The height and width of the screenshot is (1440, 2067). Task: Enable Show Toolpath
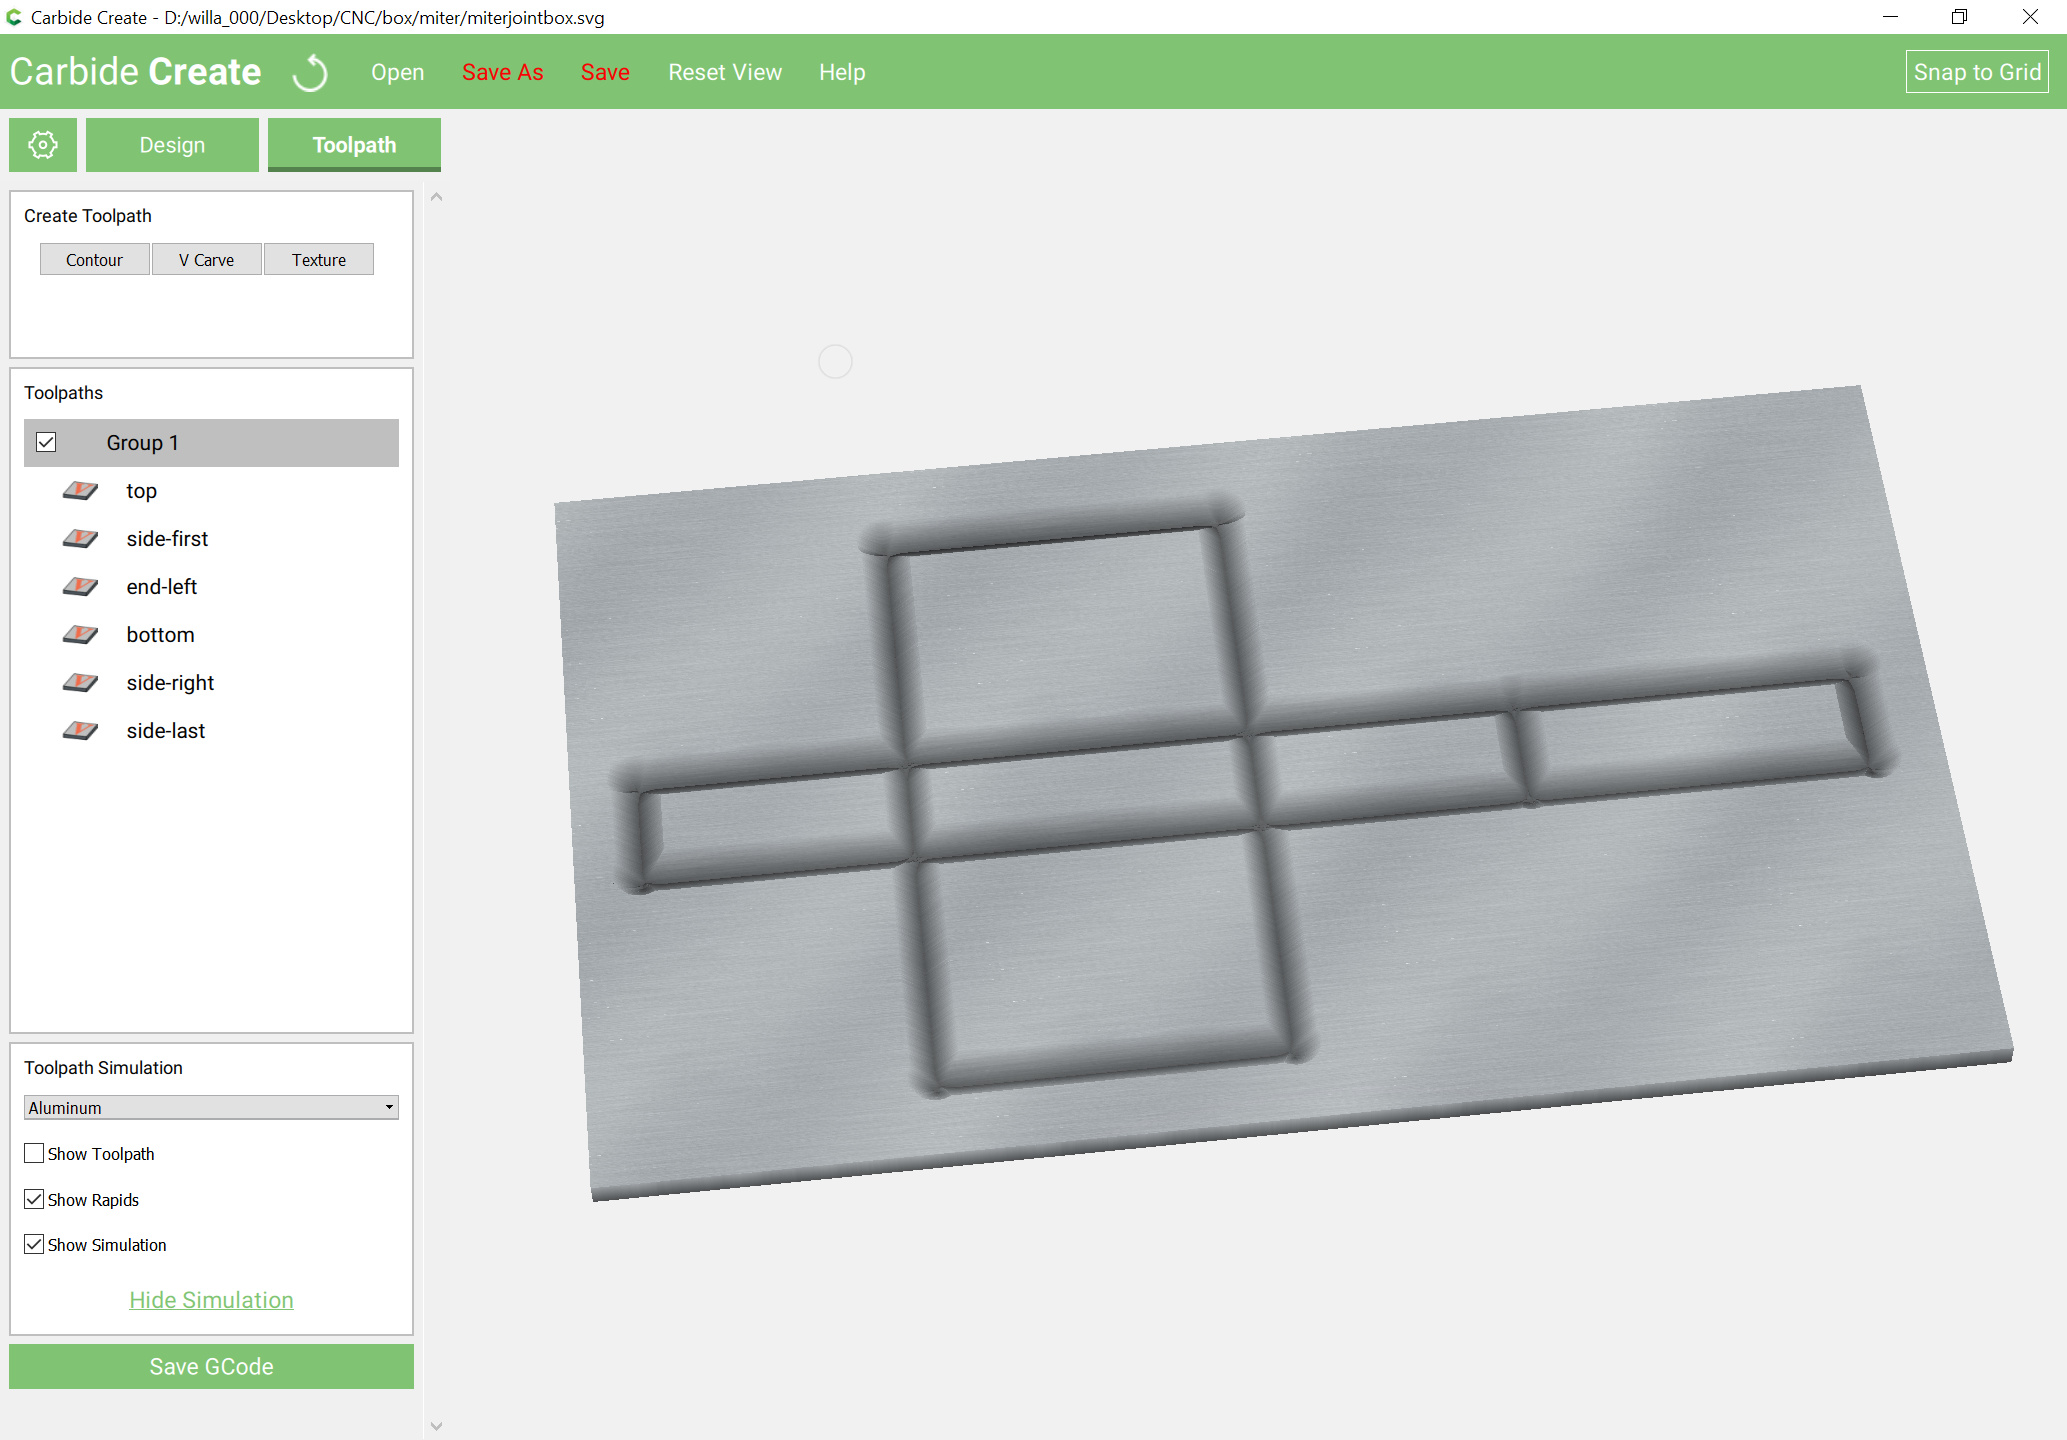point(33,1153)
